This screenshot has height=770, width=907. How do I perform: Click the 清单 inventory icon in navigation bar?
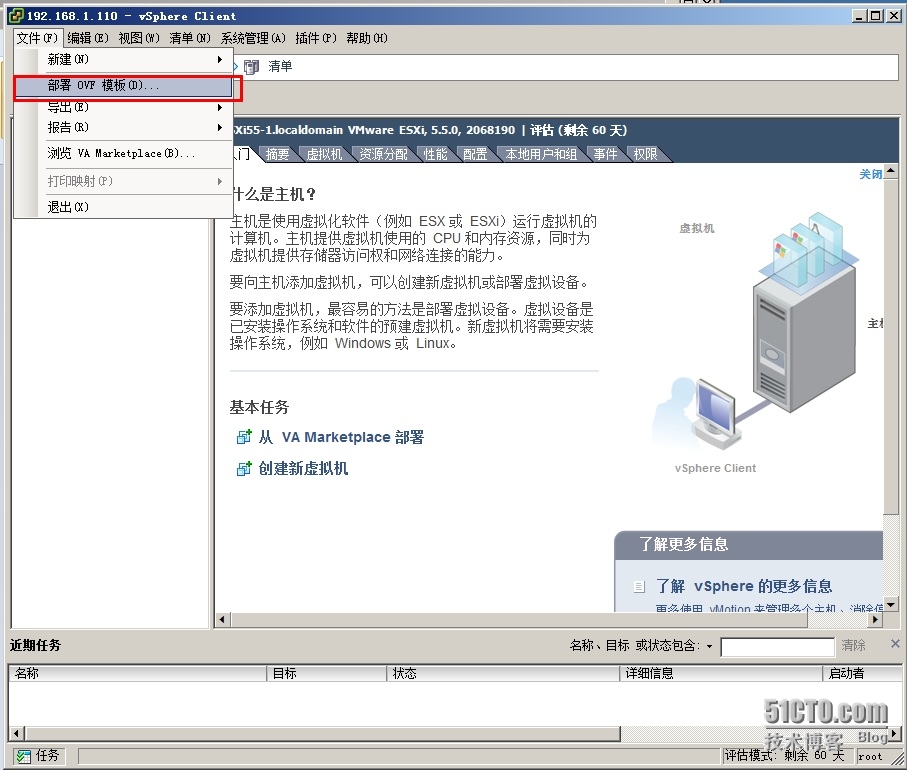click(251, 67)
